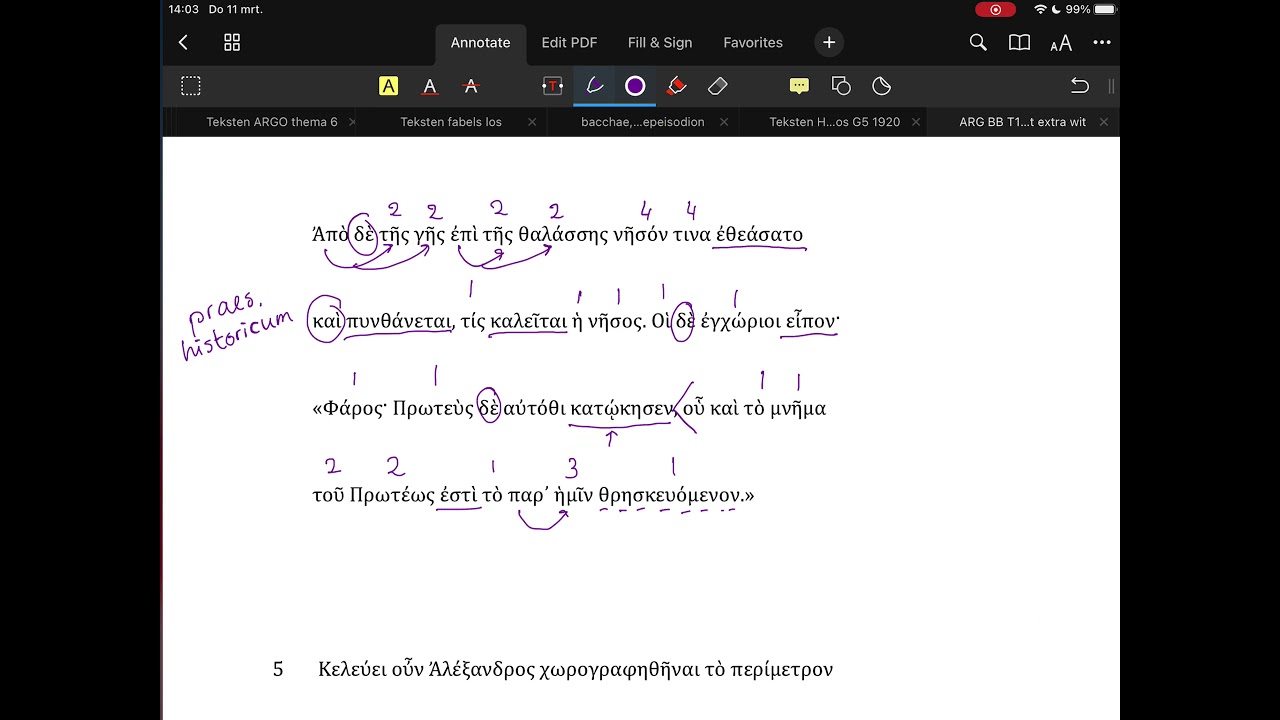Tap the word θαλάσσης in the first line
Screen dimensions: 1280x720
(563, 235)
